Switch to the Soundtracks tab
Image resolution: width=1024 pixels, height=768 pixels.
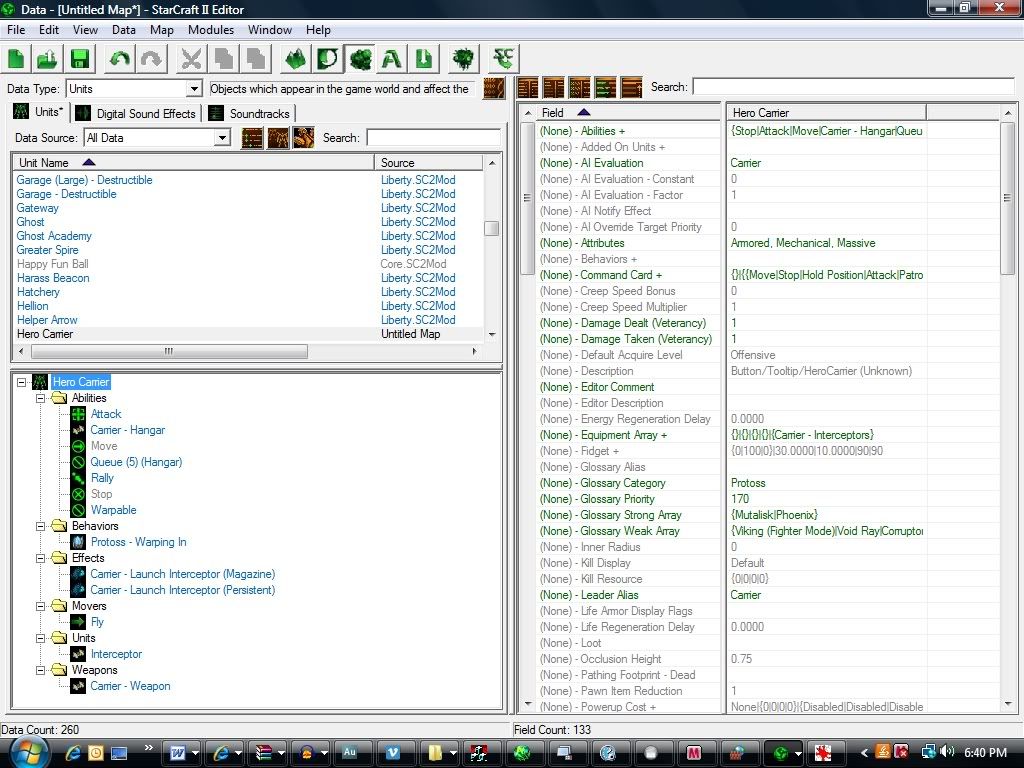[249, 113]
